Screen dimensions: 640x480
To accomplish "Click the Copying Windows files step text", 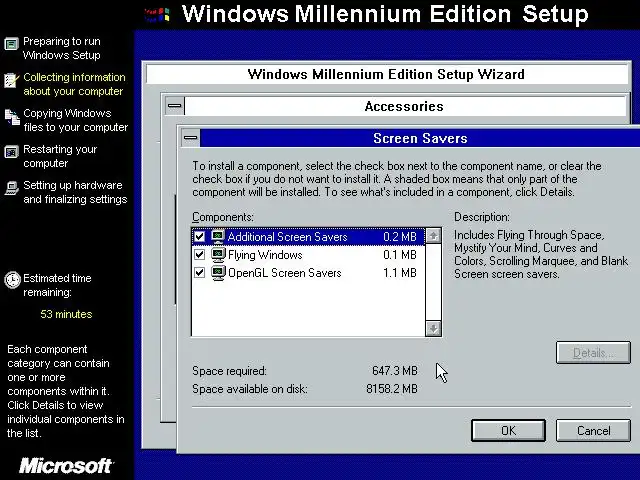I will tap(76, 120).
